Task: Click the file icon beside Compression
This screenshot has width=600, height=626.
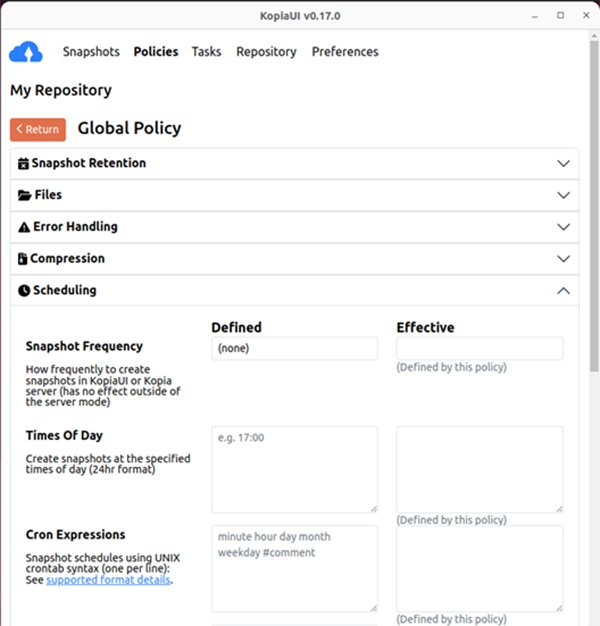Action: pyautogui.click(x=23, y=259)
